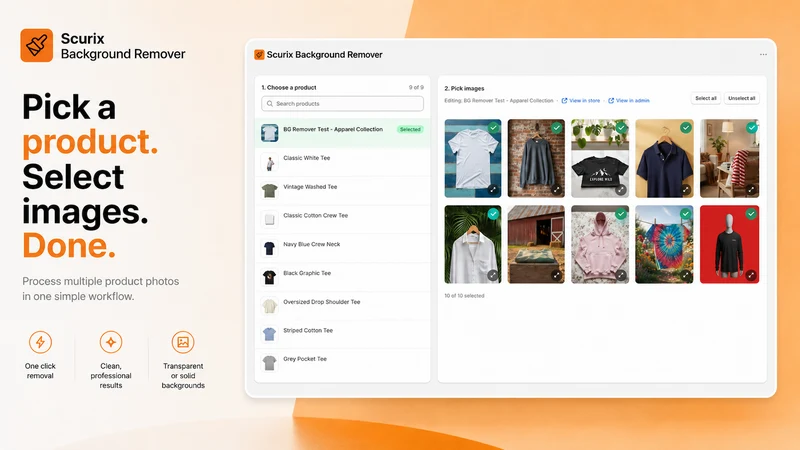
Task: Click the '9 of 9' product count
Action: point(416,87)
